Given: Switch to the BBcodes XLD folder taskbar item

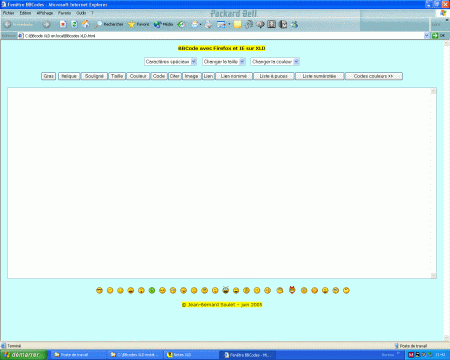Looking at the screenshot, I should (135, 355).
